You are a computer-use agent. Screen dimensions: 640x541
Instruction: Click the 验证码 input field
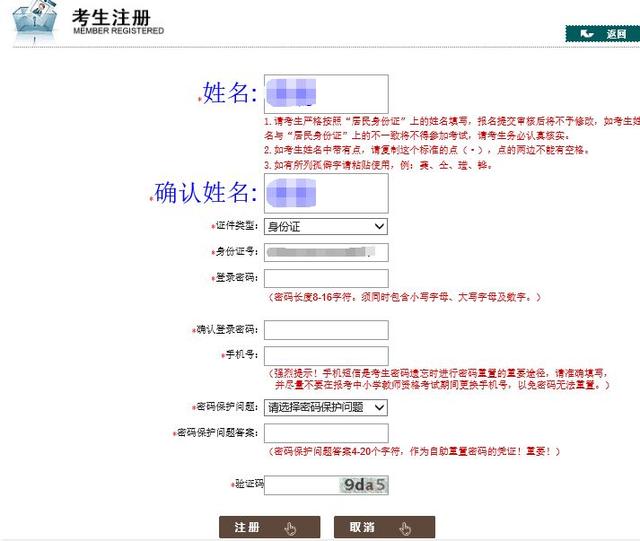pos(301,485)
